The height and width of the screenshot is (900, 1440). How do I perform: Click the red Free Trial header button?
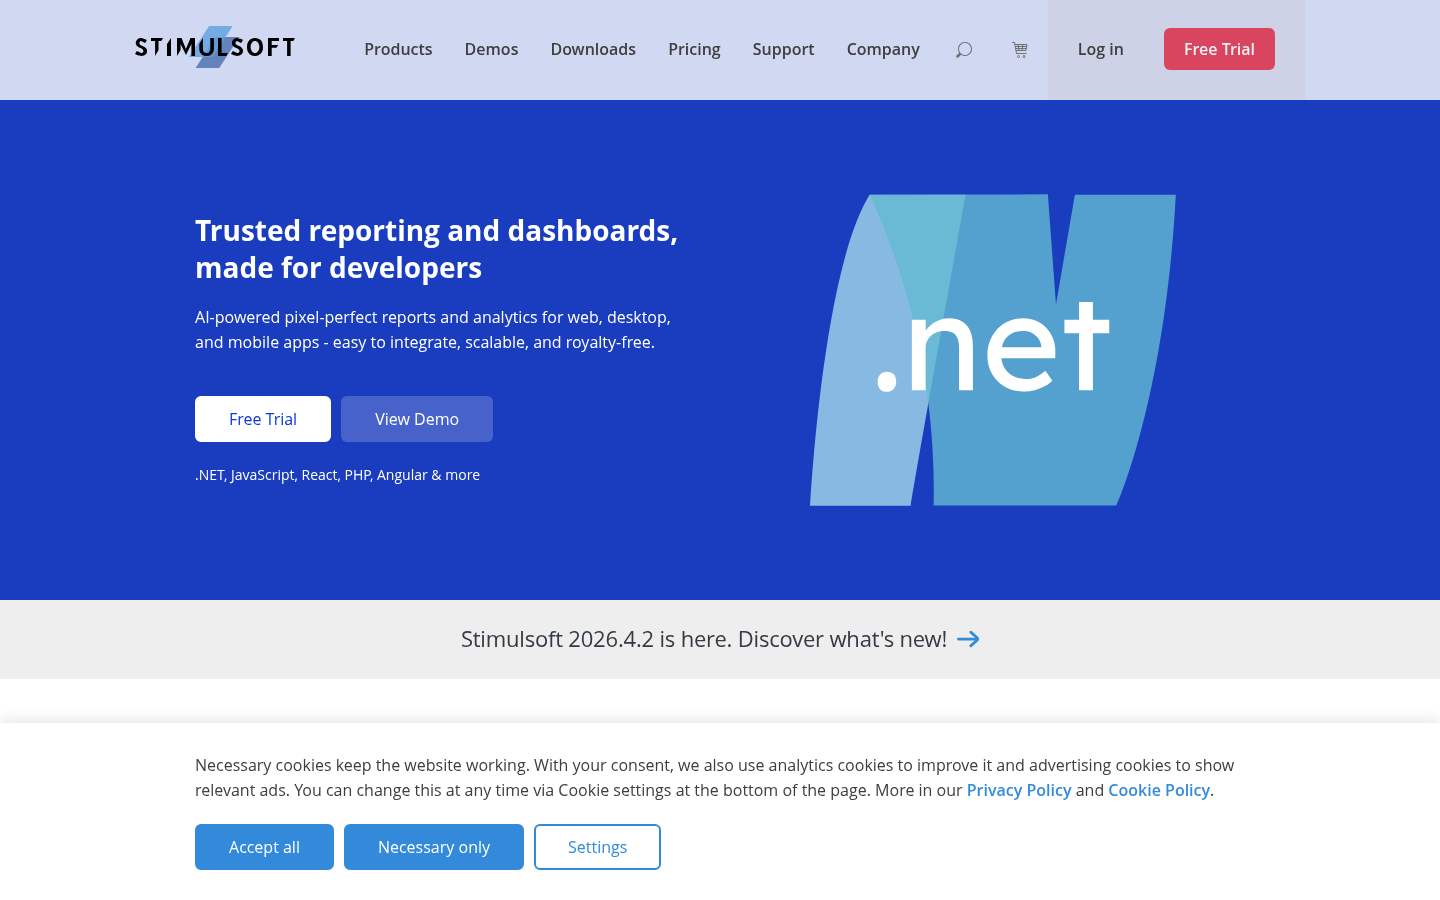click(1219, 49)
